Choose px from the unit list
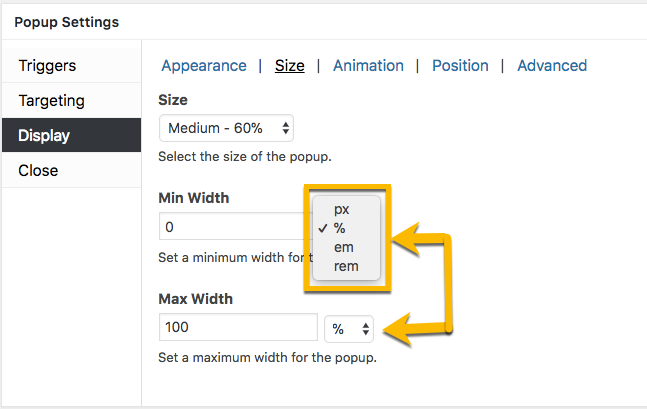The width and height of the screenshot is (647, 409). click(x=342, y=210)
